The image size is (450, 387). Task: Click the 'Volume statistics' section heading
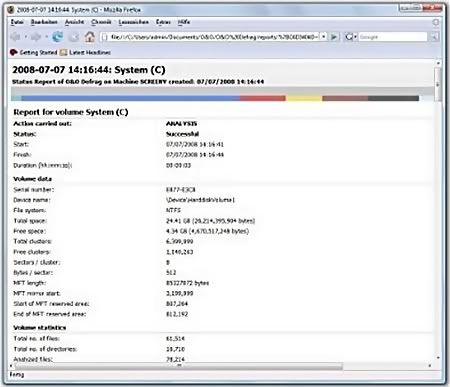tap(39, 328)
